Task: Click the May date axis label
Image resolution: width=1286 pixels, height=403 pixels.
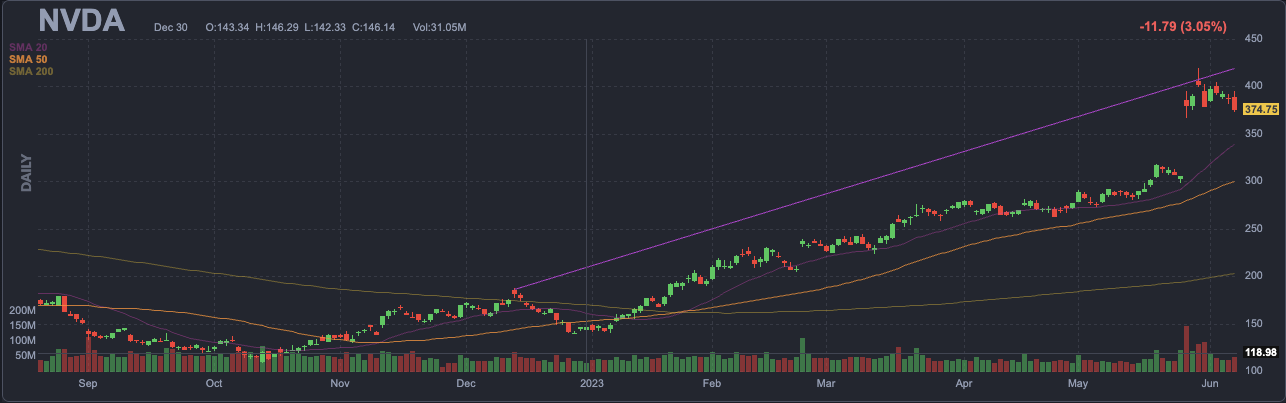Action: click(1078, 383)
